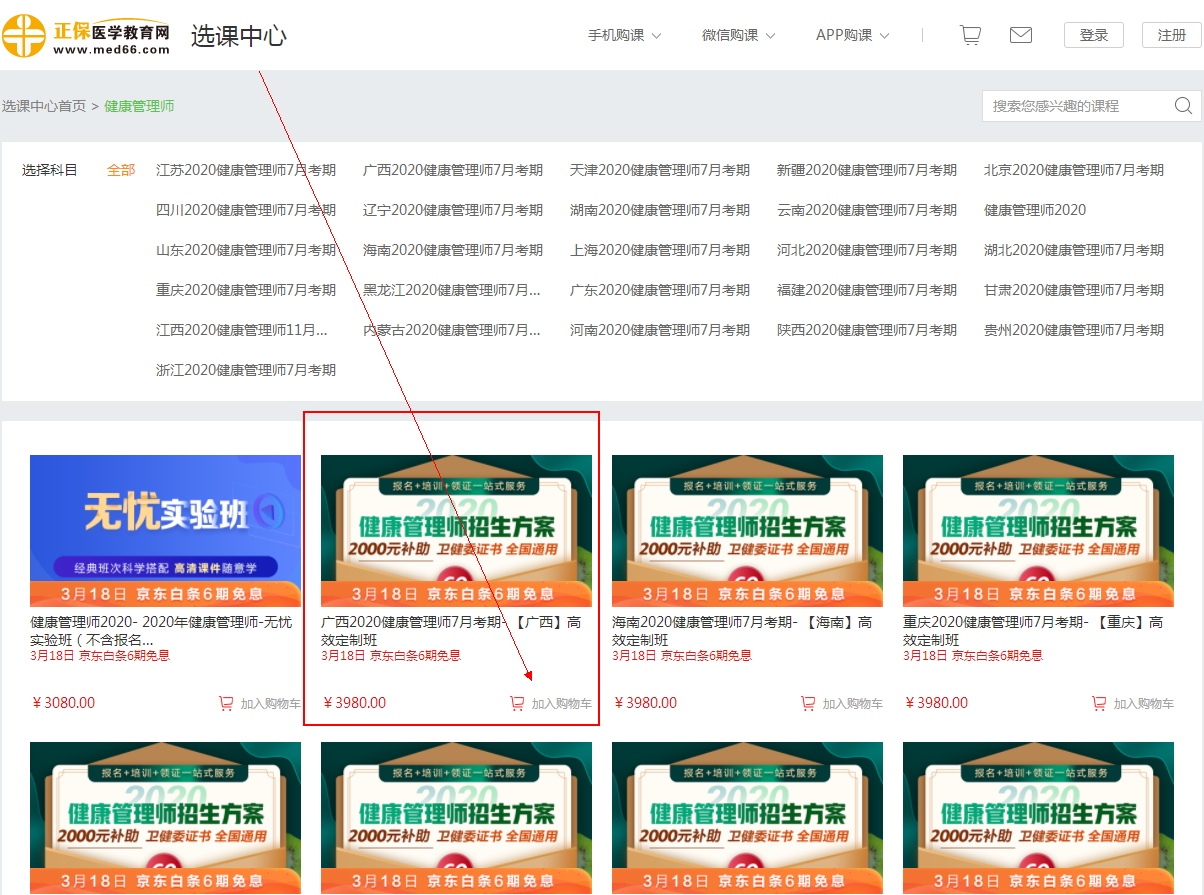Image resolution: width=1204 pixels, height=895 pixels.
Task: Click the 正保医学教育网 logo
Action: [x=86, y=36]
